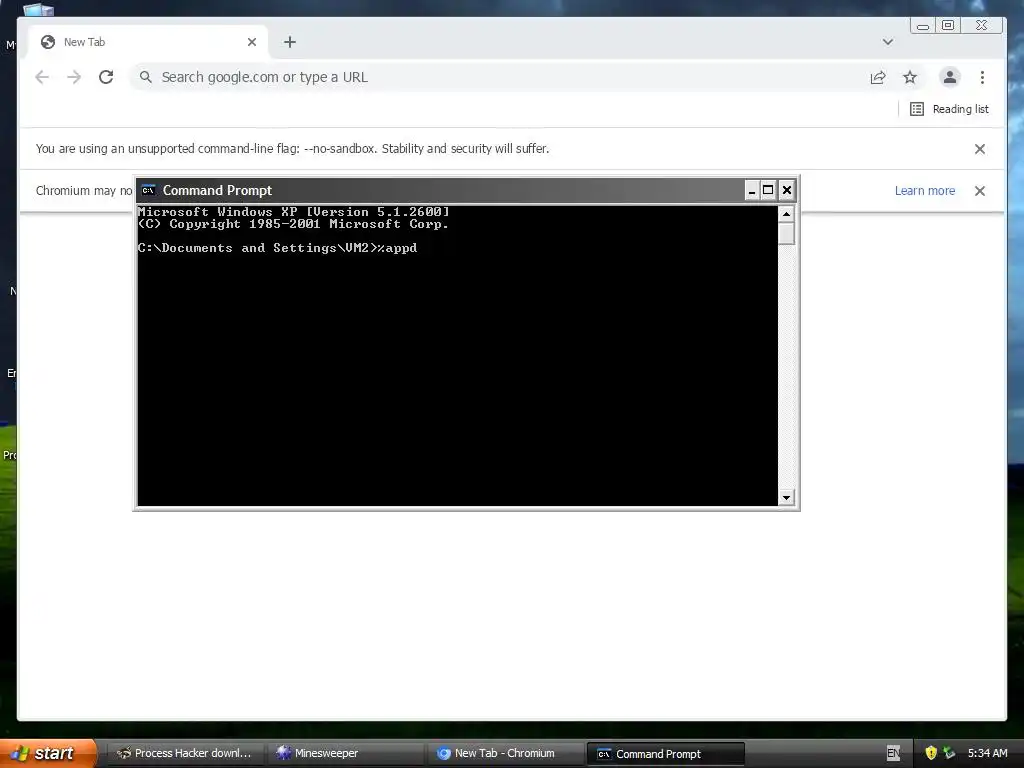Click the search magnifier icon in address bar
The height and width of the screenshot is (768, 1024).
click(146, 77)
